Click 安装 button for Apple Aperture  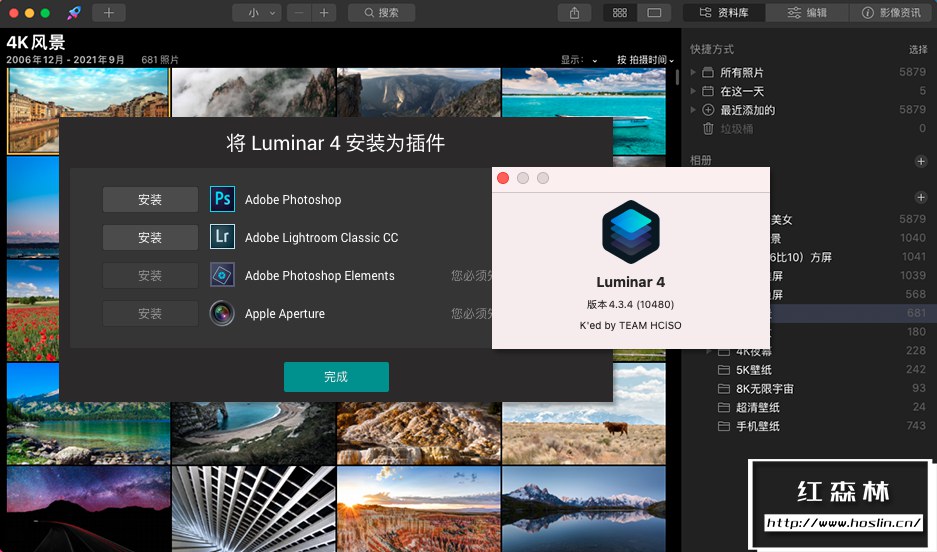pos(150,314)
